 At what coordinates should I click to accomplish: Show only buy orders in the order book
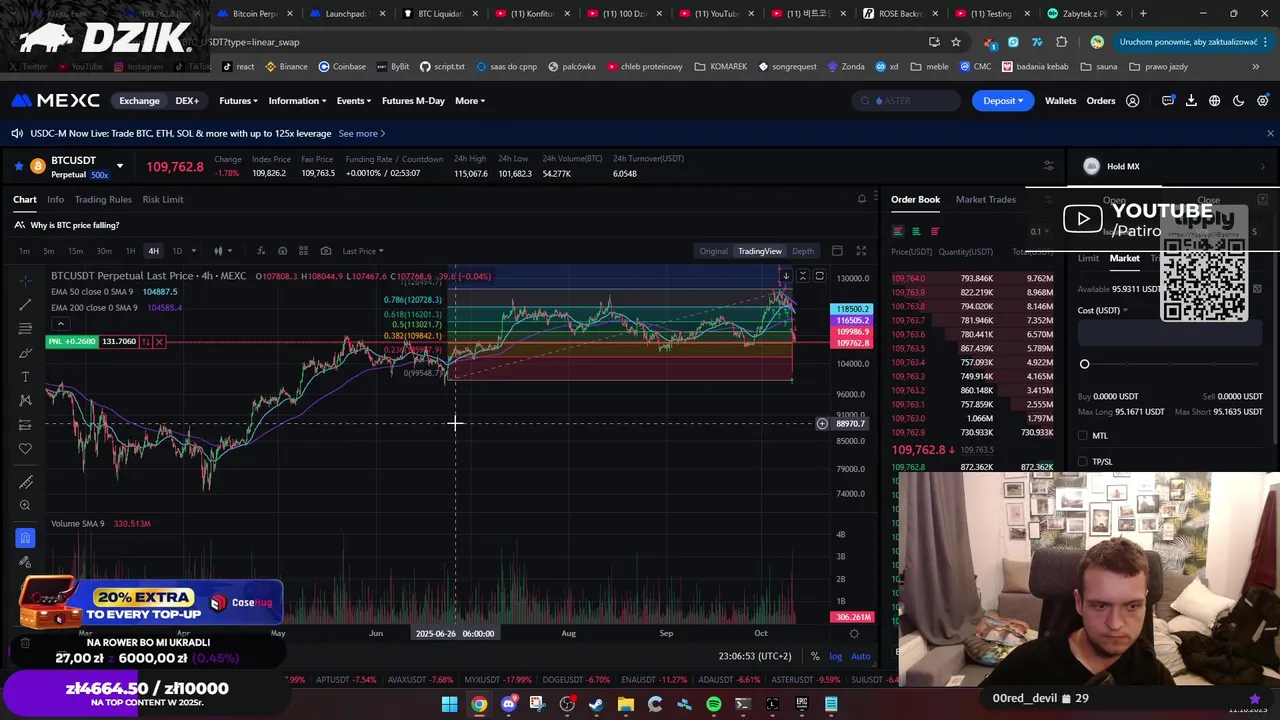(x=916, y=231)
